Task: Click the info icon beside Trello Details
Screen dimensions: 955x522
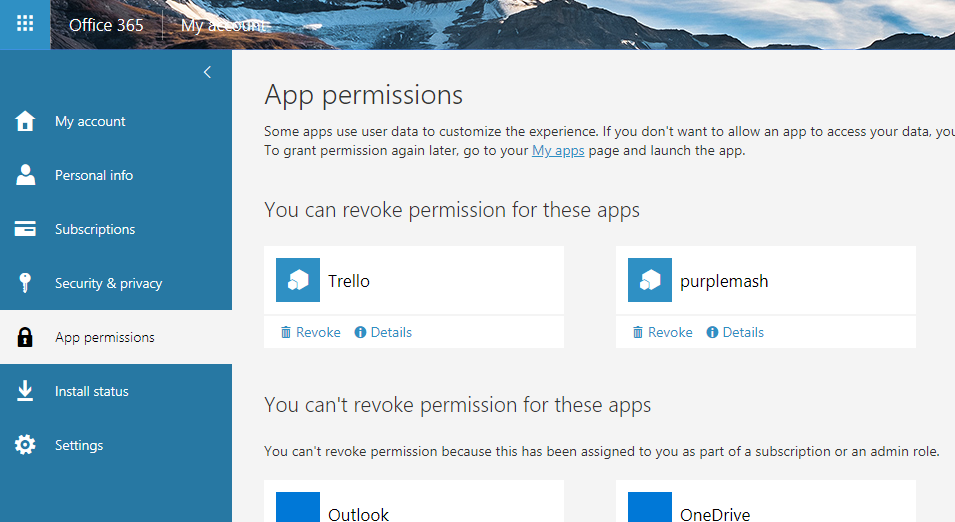Action: pyautogui.click(x=361, y=332)
